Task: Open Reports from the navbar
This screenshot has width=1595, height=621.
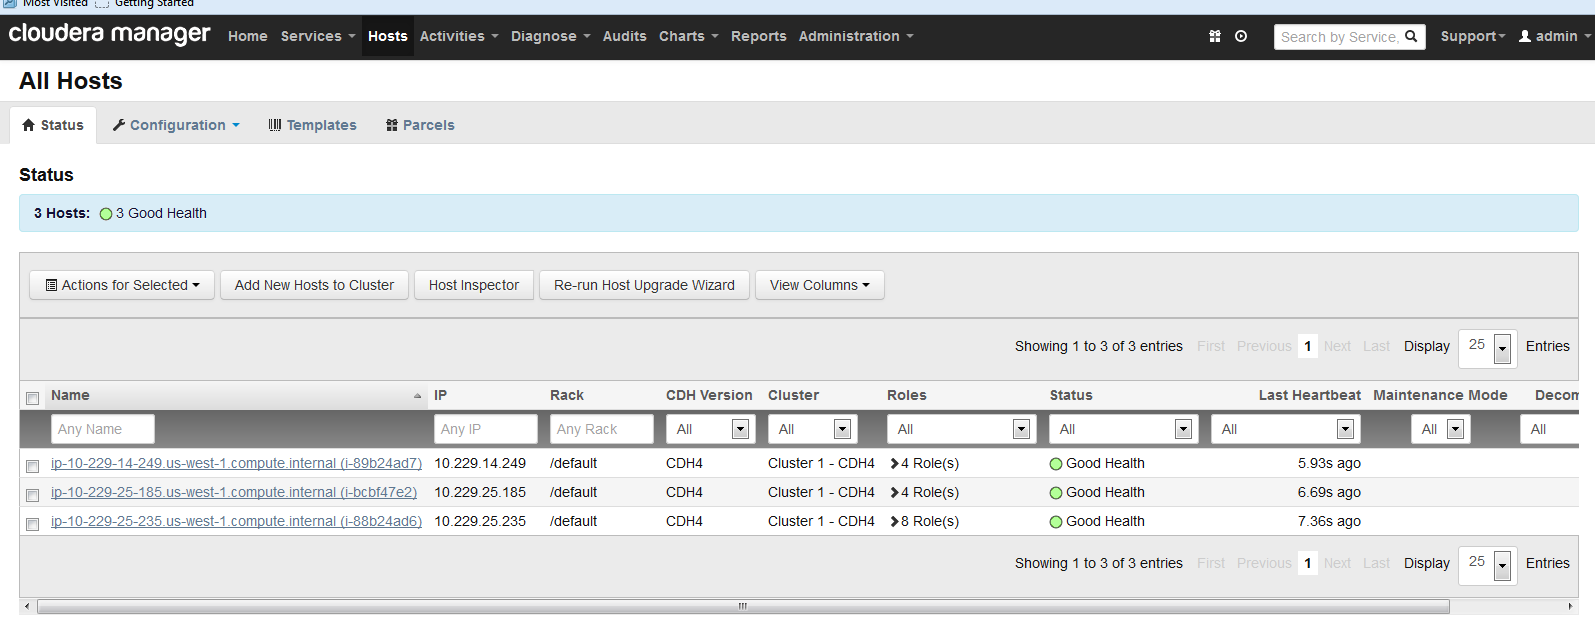Action: [x=759, y=36]
